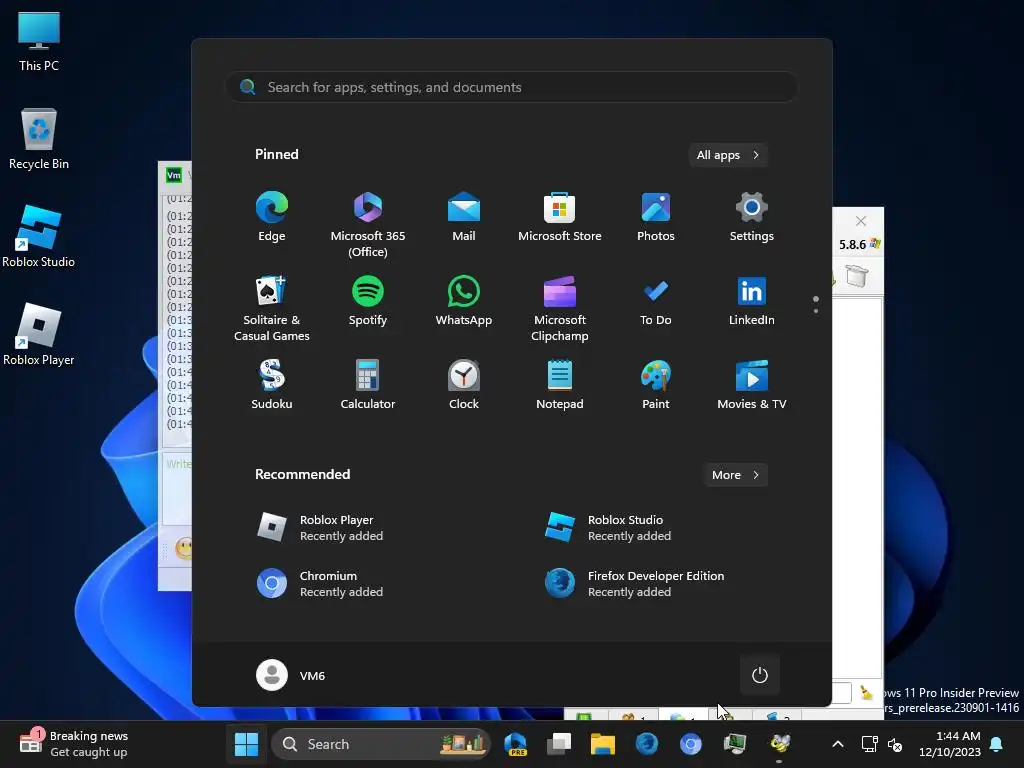Expand the All apps list
This screenshot has height=768, width=1024.
click(728, 155)
